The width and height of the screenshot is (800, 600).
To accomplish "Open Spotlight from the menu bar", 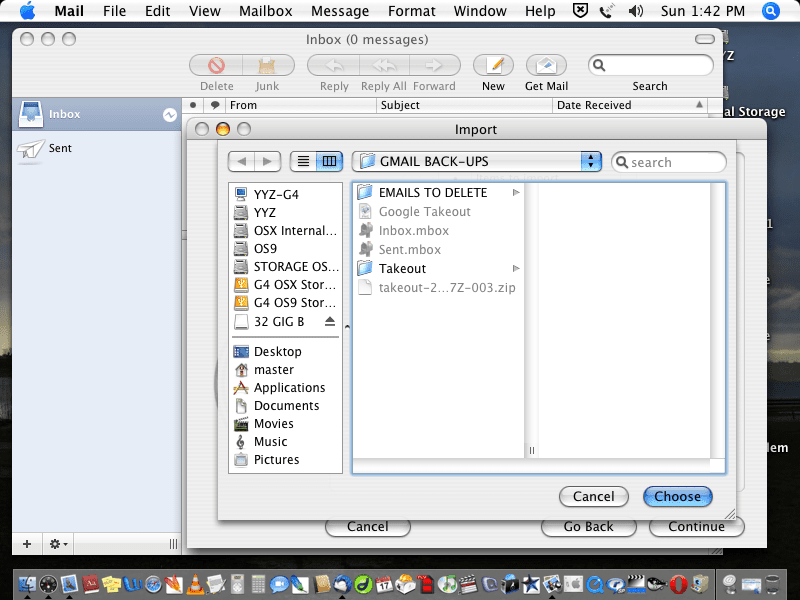I will 770,11.
